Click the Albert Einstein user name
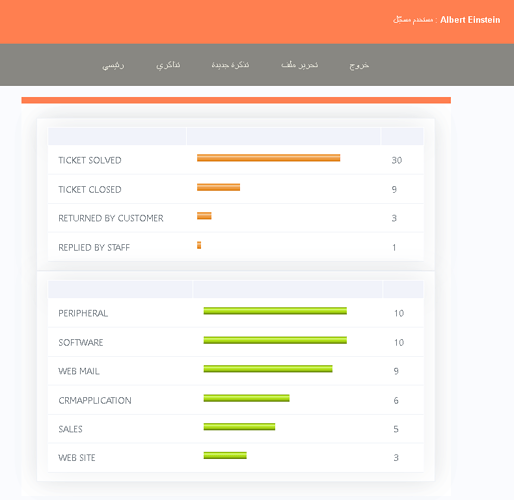514x500 pixels. click(x=470, y=20)
